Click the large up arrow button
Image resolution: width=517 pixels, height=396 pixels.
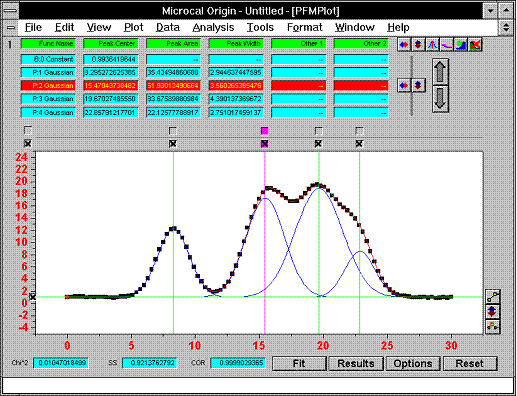(440, 71)
